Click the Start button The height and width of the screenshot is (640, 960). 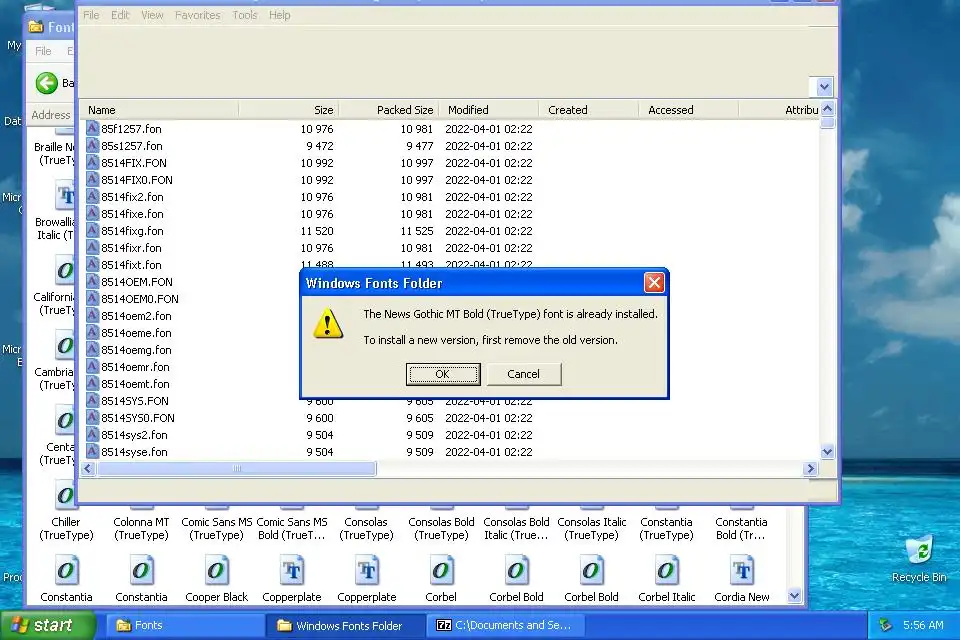(48, 625)
